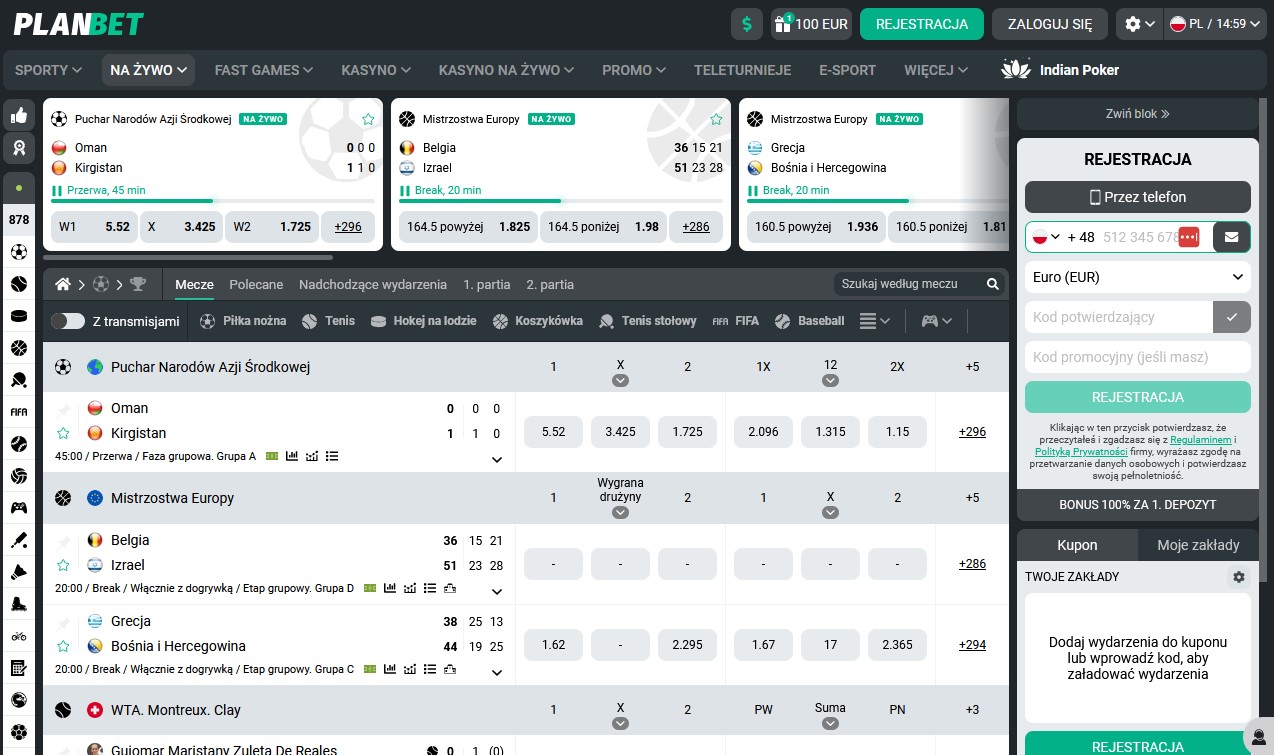The height and width of the screenshot is (755, 1274).
Task: Click the Oman match progress bar
Action: [212, 201]
